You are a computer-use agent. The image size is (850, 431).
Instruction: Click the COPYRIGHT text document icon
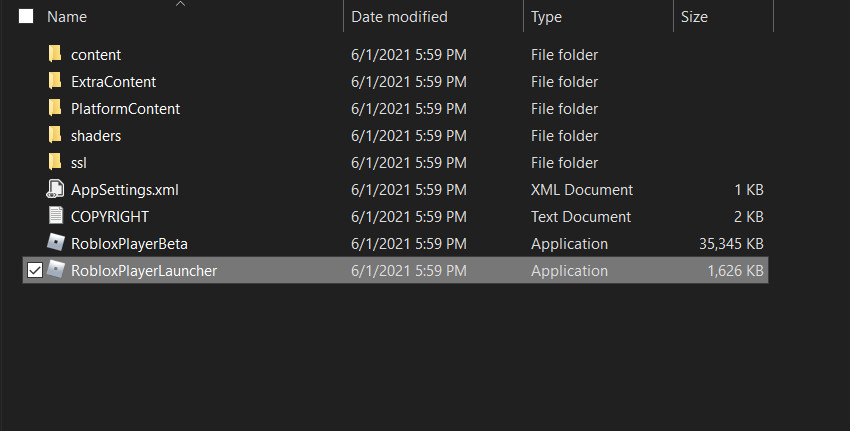click(x=55, y=216)
